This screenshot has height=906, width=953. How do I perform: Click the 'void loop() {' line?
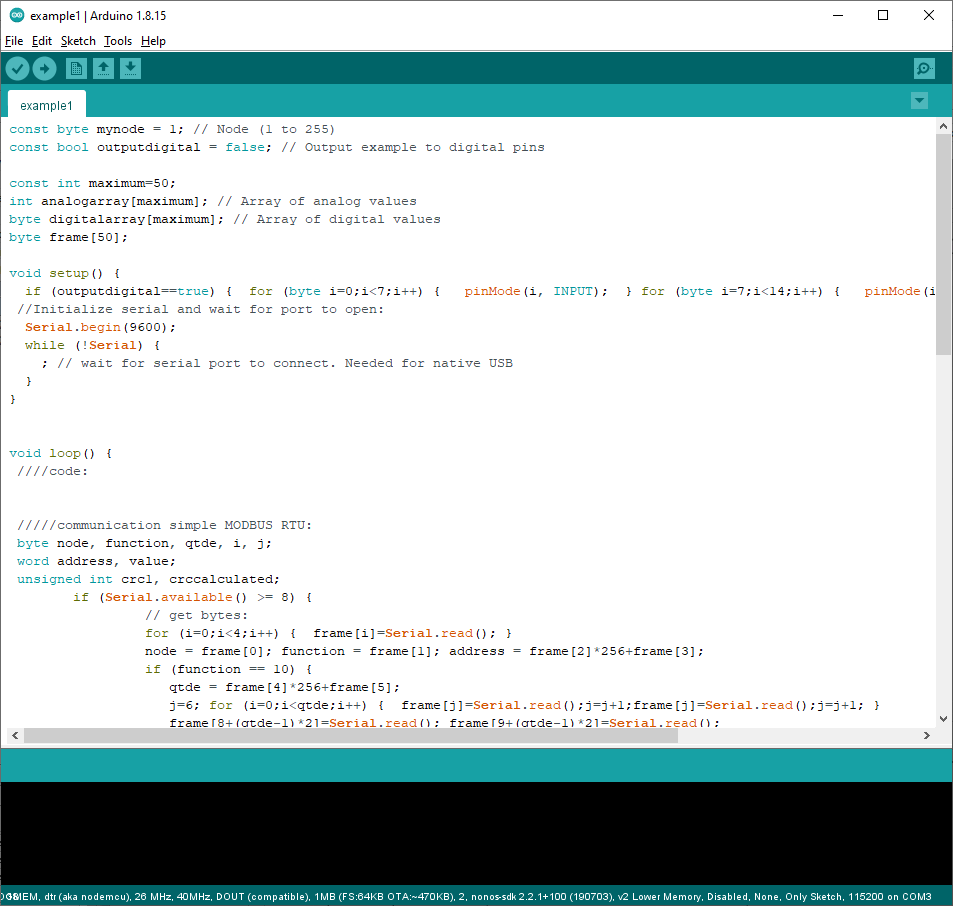tap(60, 453)
